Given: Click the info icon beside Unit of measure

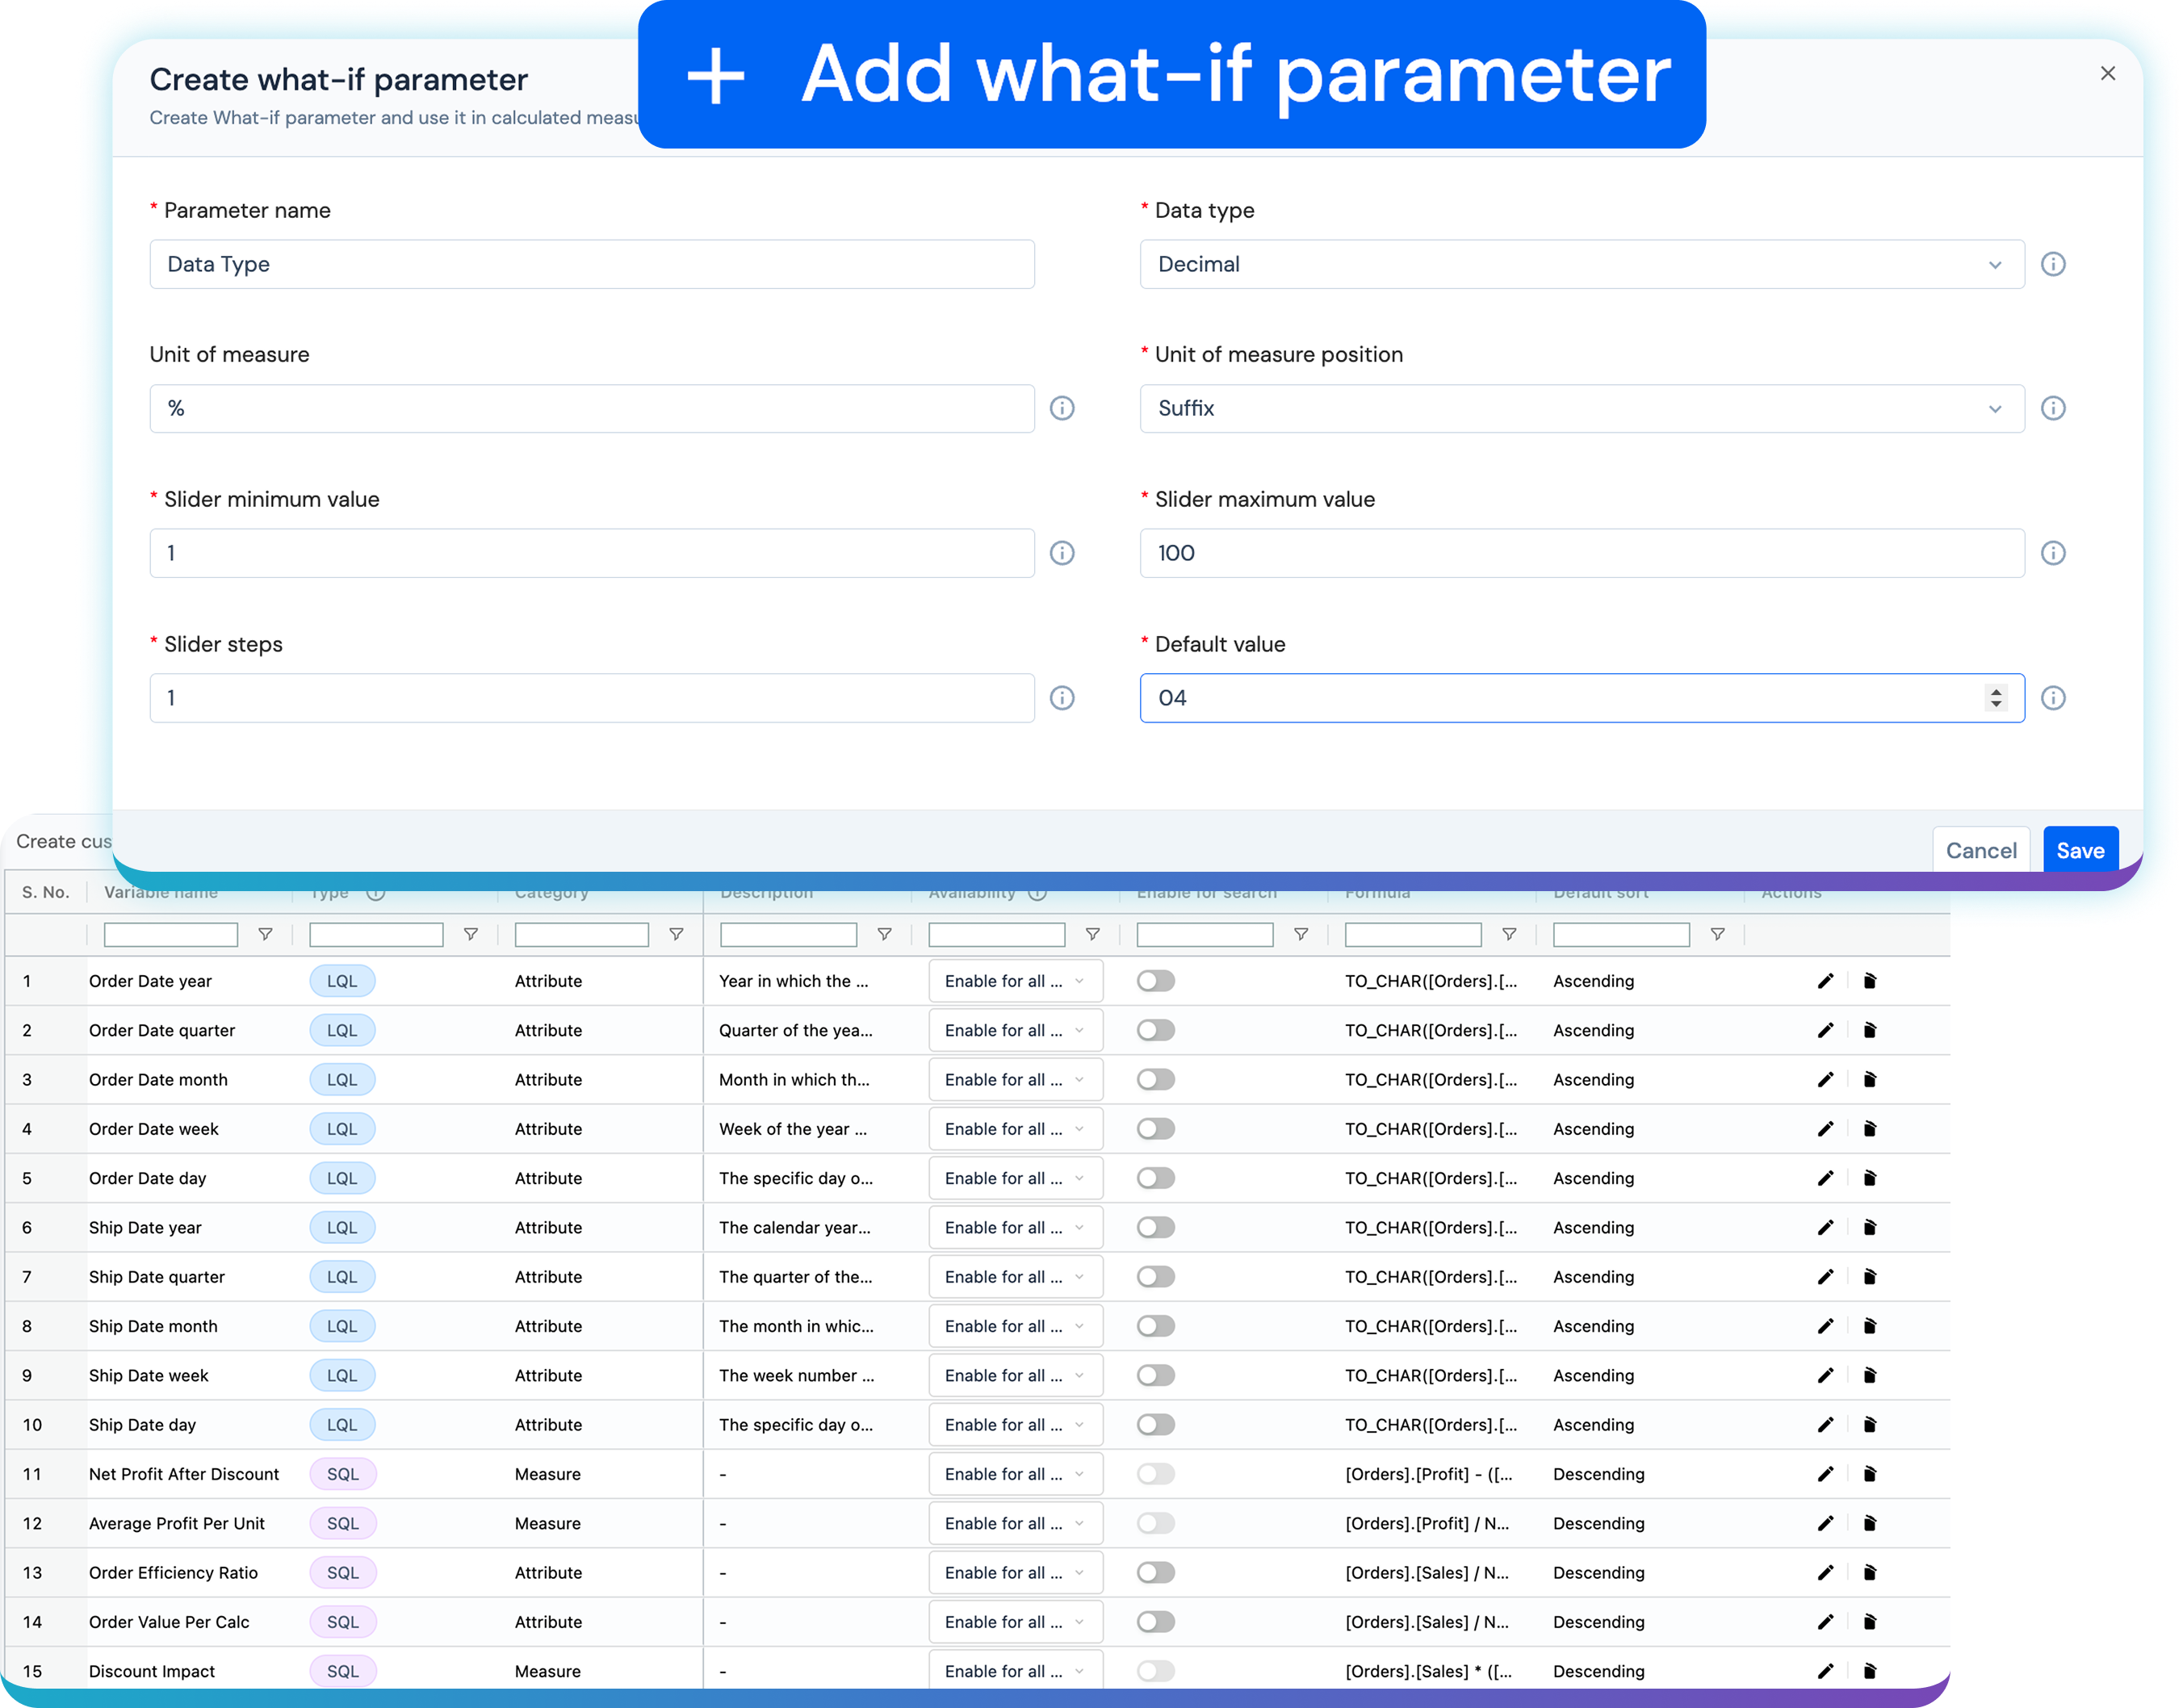Looking at the screenshot, I should [x=1062, y=408].
